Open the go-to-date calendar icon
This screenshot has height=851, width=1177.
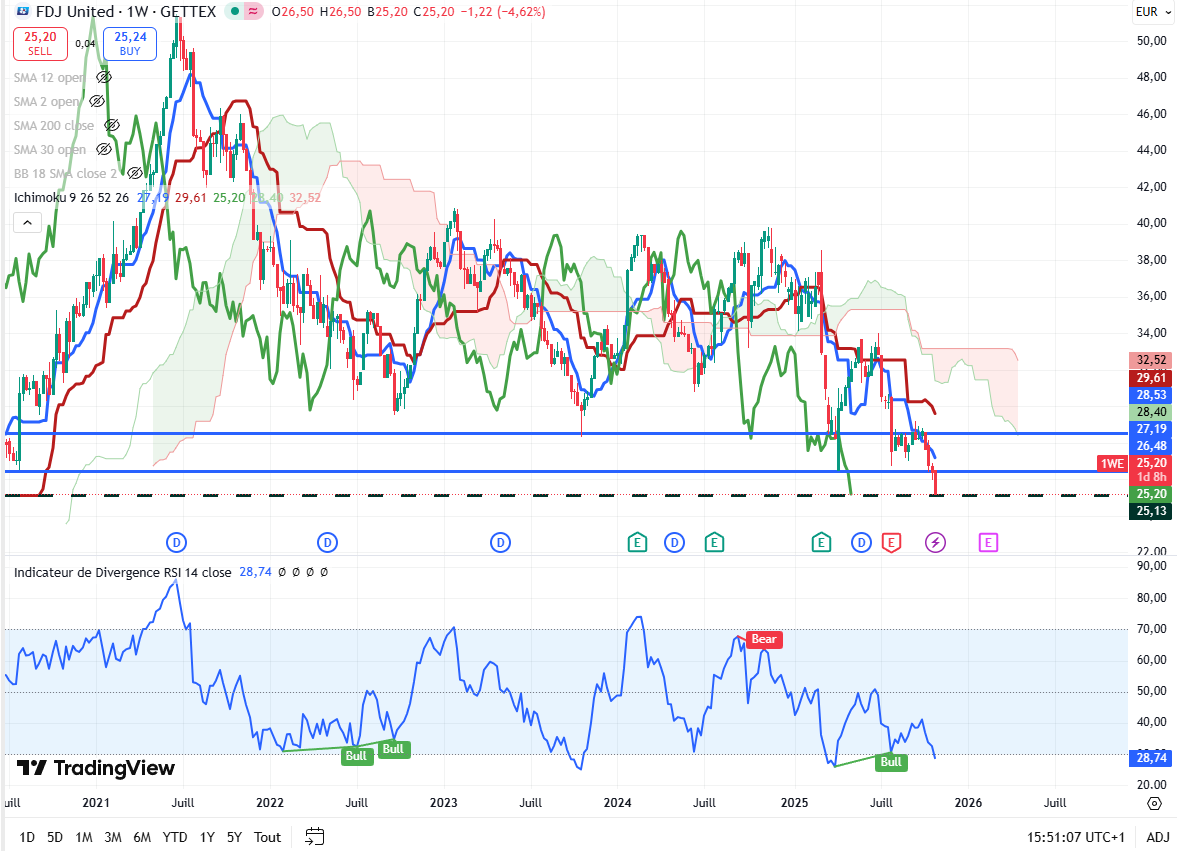(x=315, y=837)
